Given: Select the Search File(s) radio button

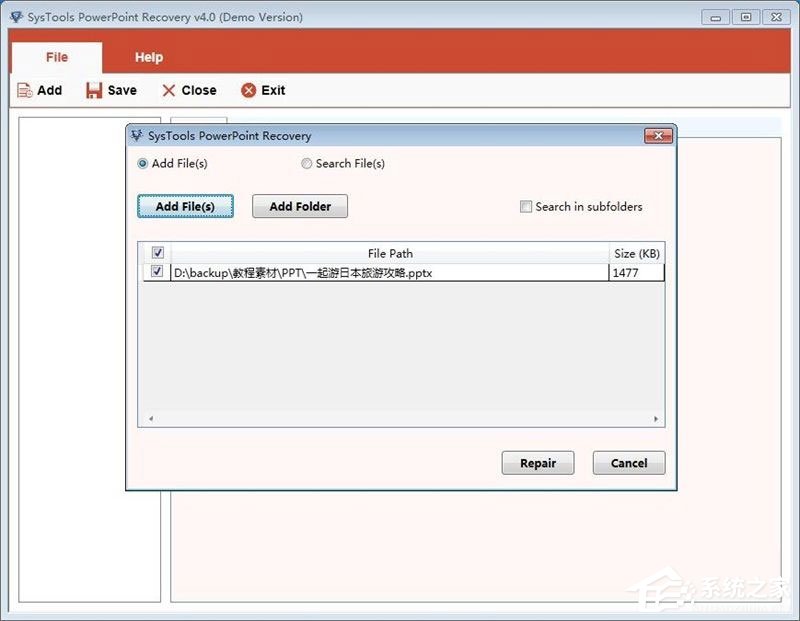Looking at the screenshot, I should [307, 163].
